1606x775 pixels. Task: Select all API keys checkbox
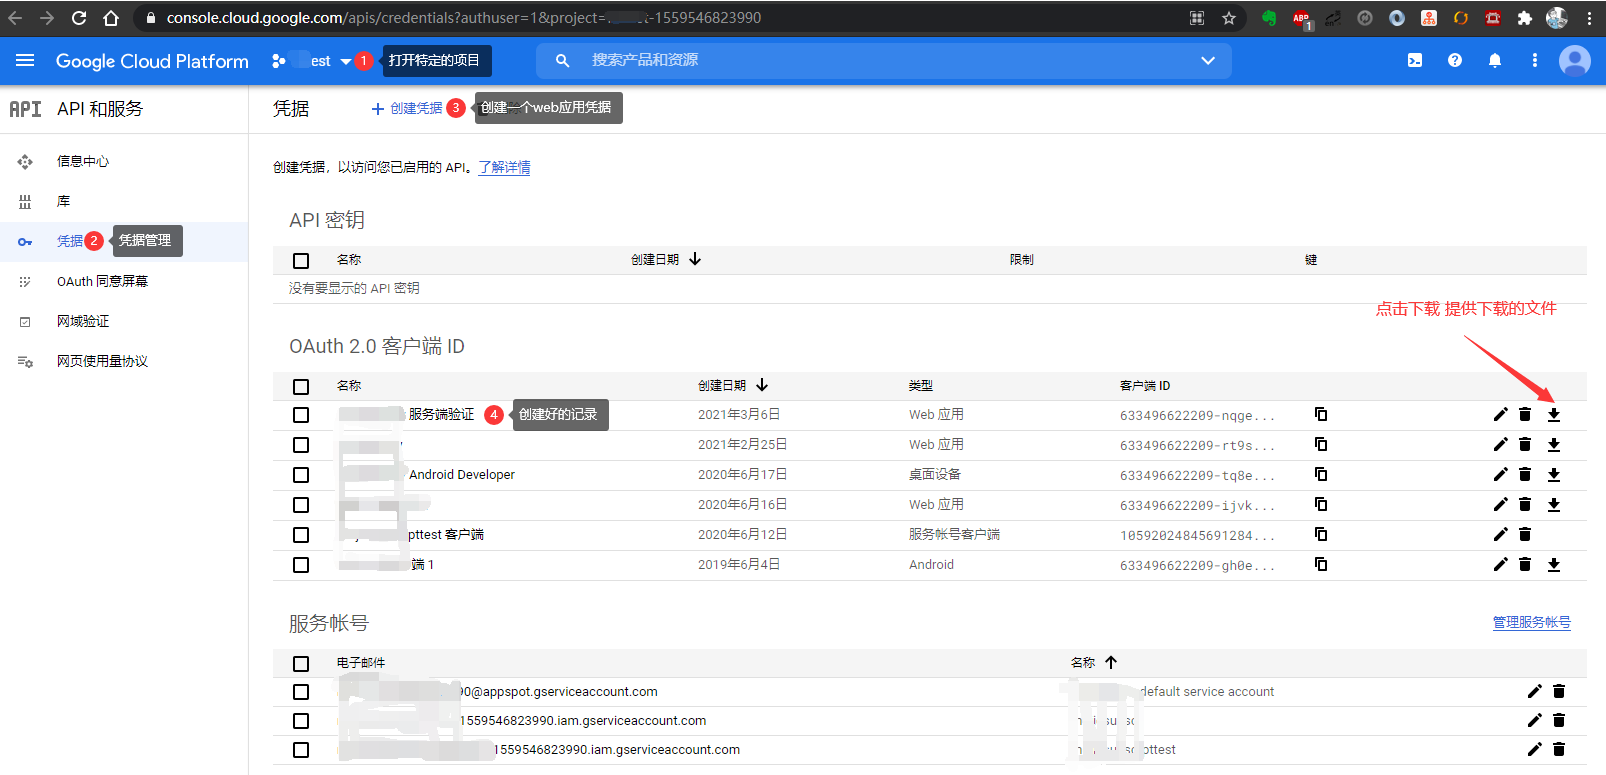click(301, 261)
